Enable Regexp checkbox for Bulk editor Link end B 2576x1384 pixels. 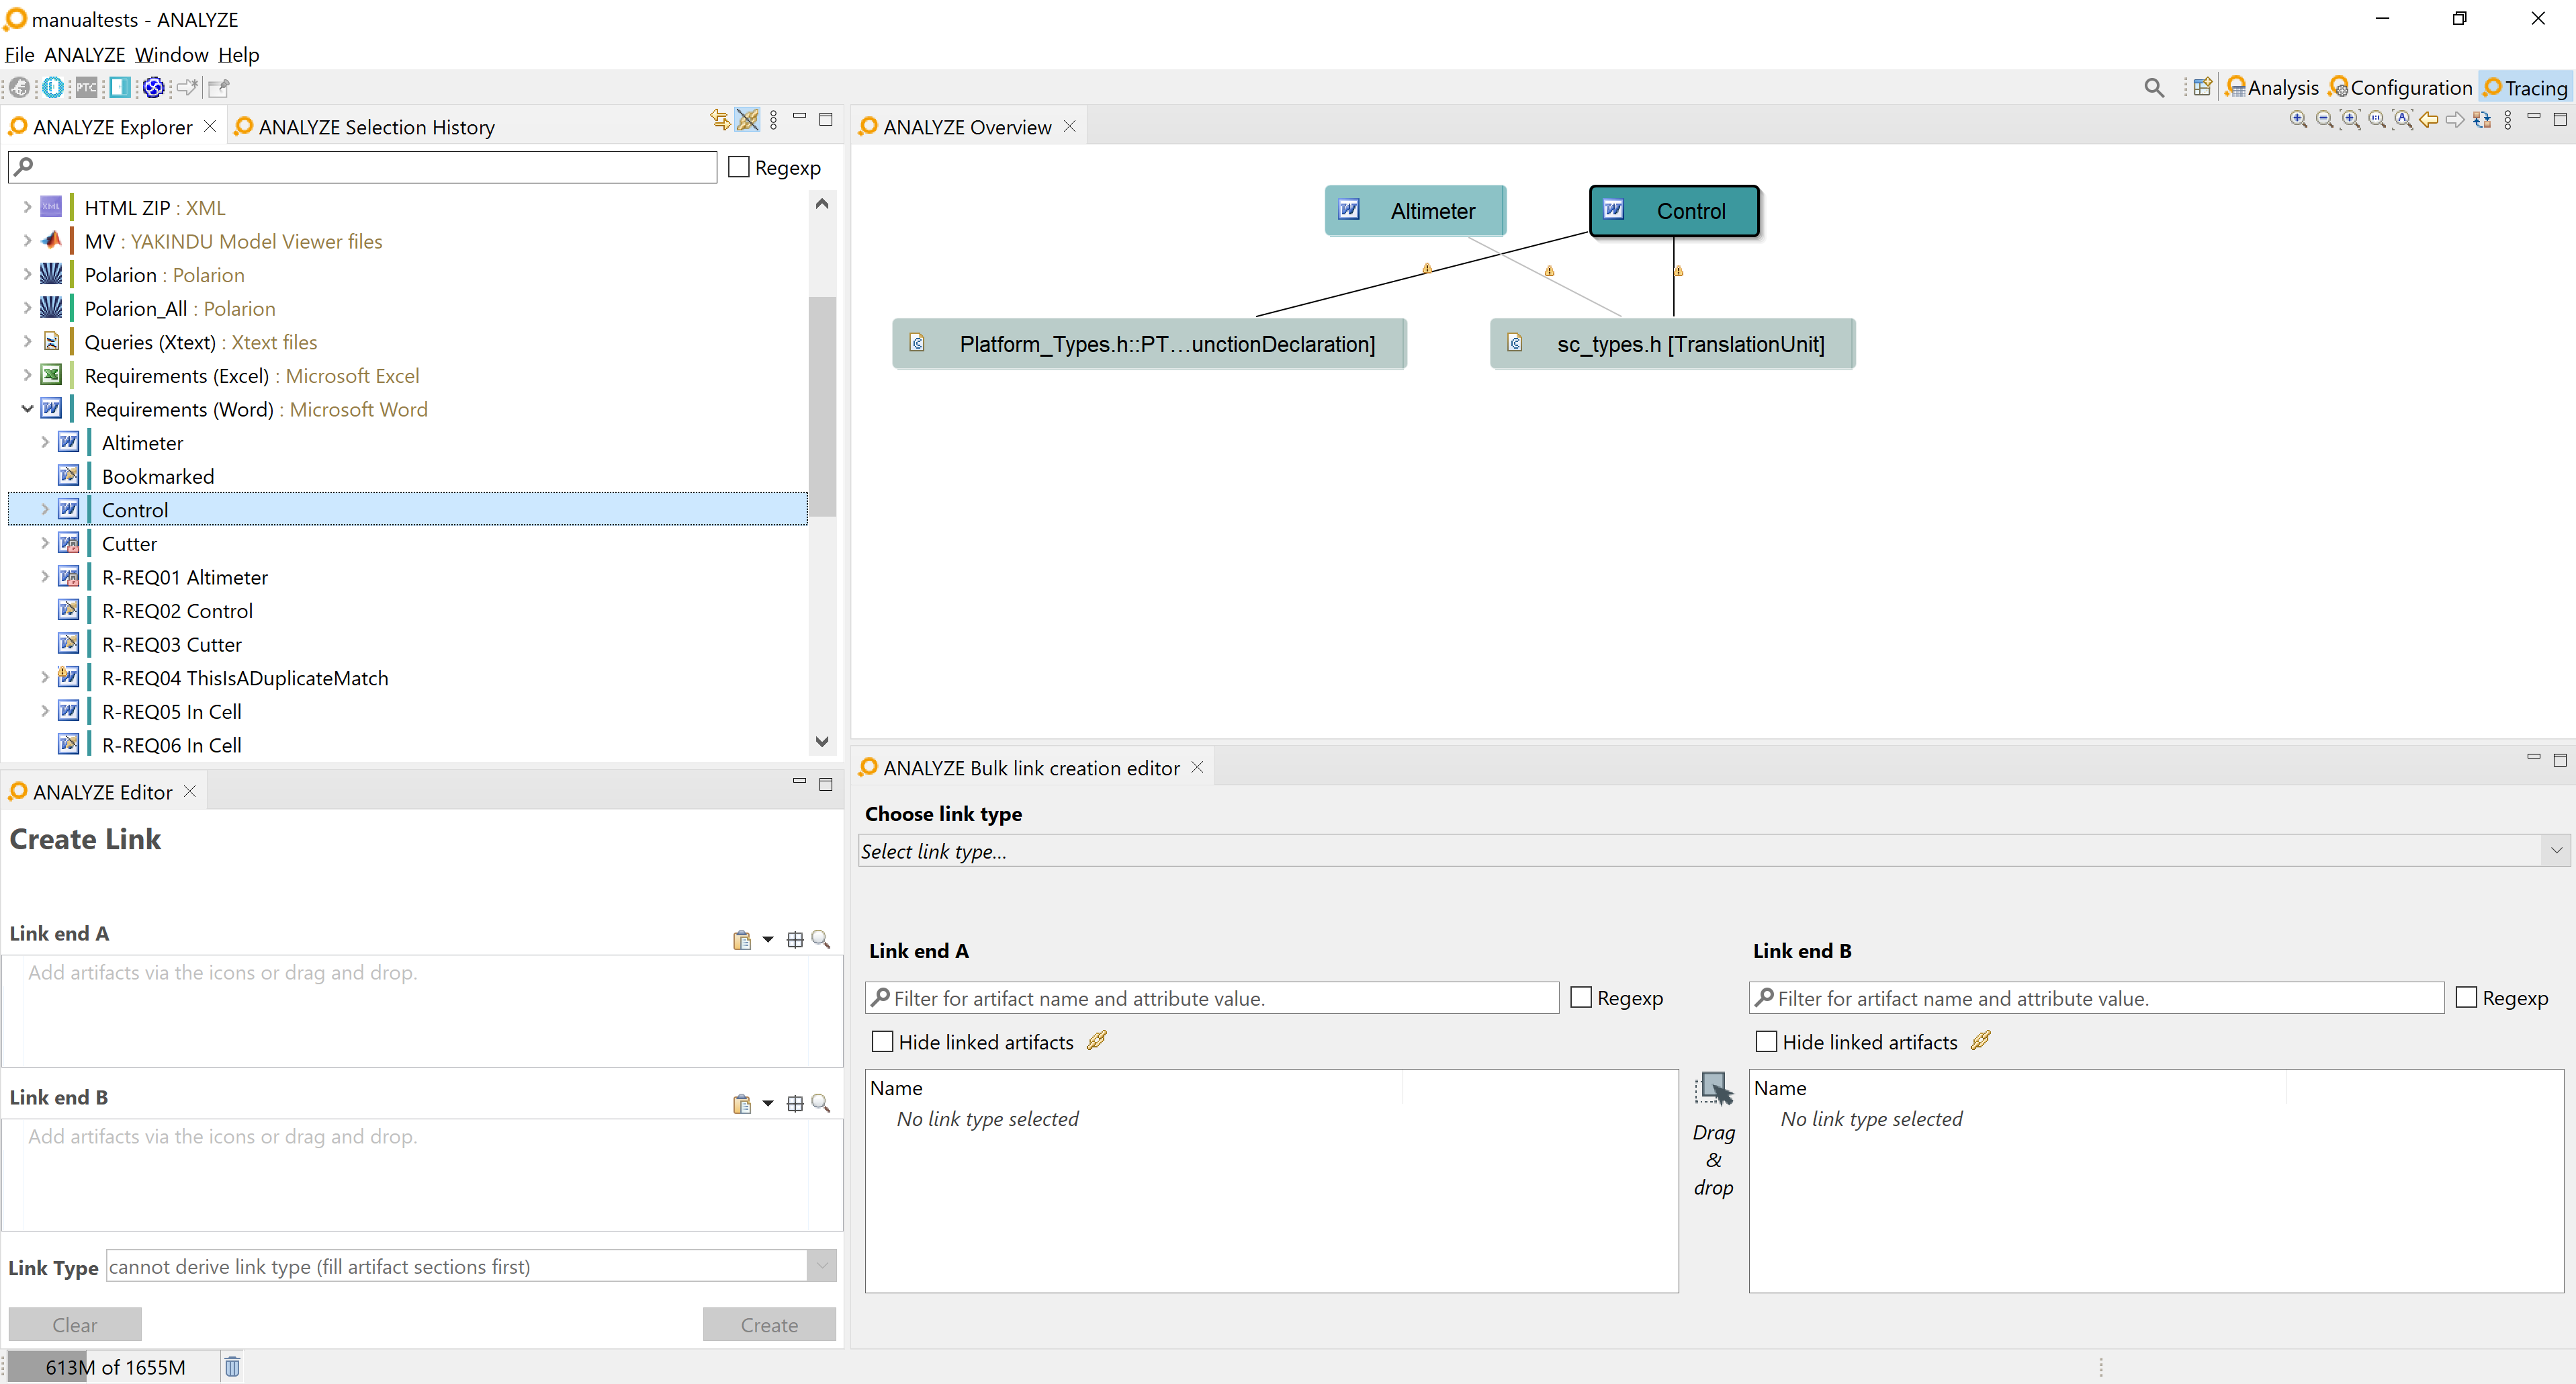pos(2466,997)
